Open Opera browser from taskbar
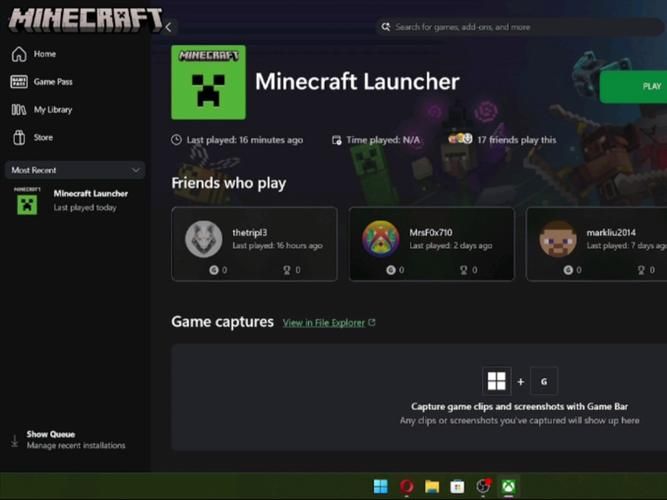The image size is (667, 500). tap(406, 486)
